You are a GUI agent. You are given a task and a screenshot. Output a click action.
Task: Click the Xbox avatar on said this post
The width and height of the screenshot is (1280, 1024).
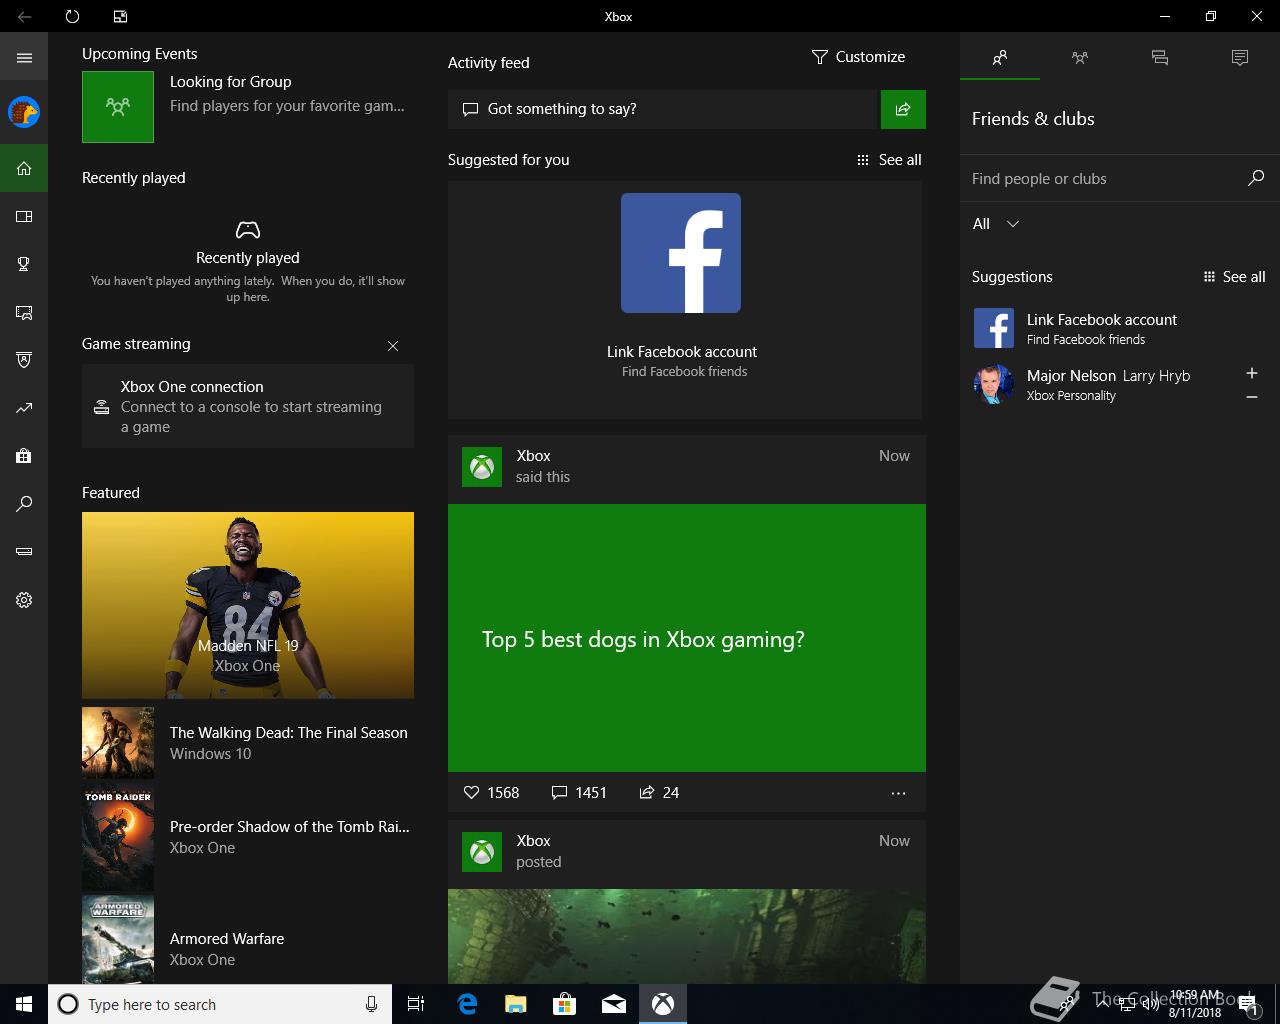click(x=482, y=467)
